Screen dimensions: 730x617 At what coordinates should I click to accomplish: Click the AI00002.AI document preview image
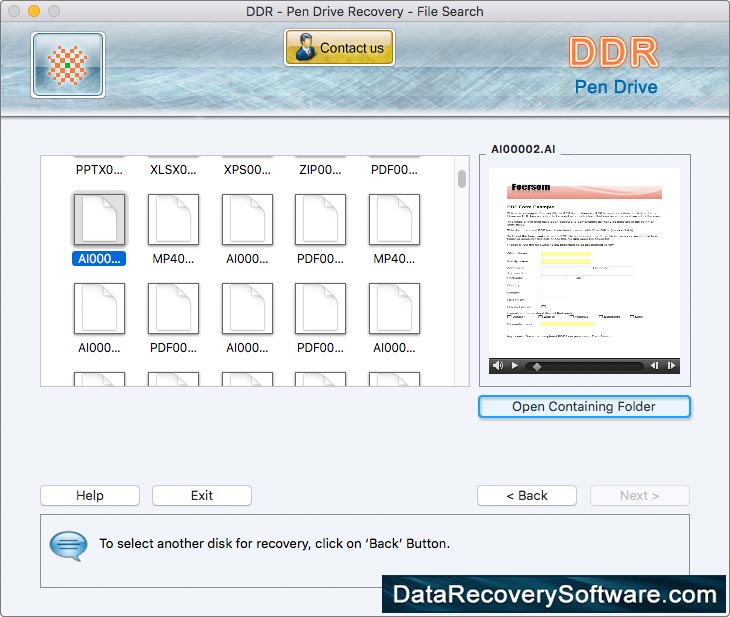pos(584,263)
